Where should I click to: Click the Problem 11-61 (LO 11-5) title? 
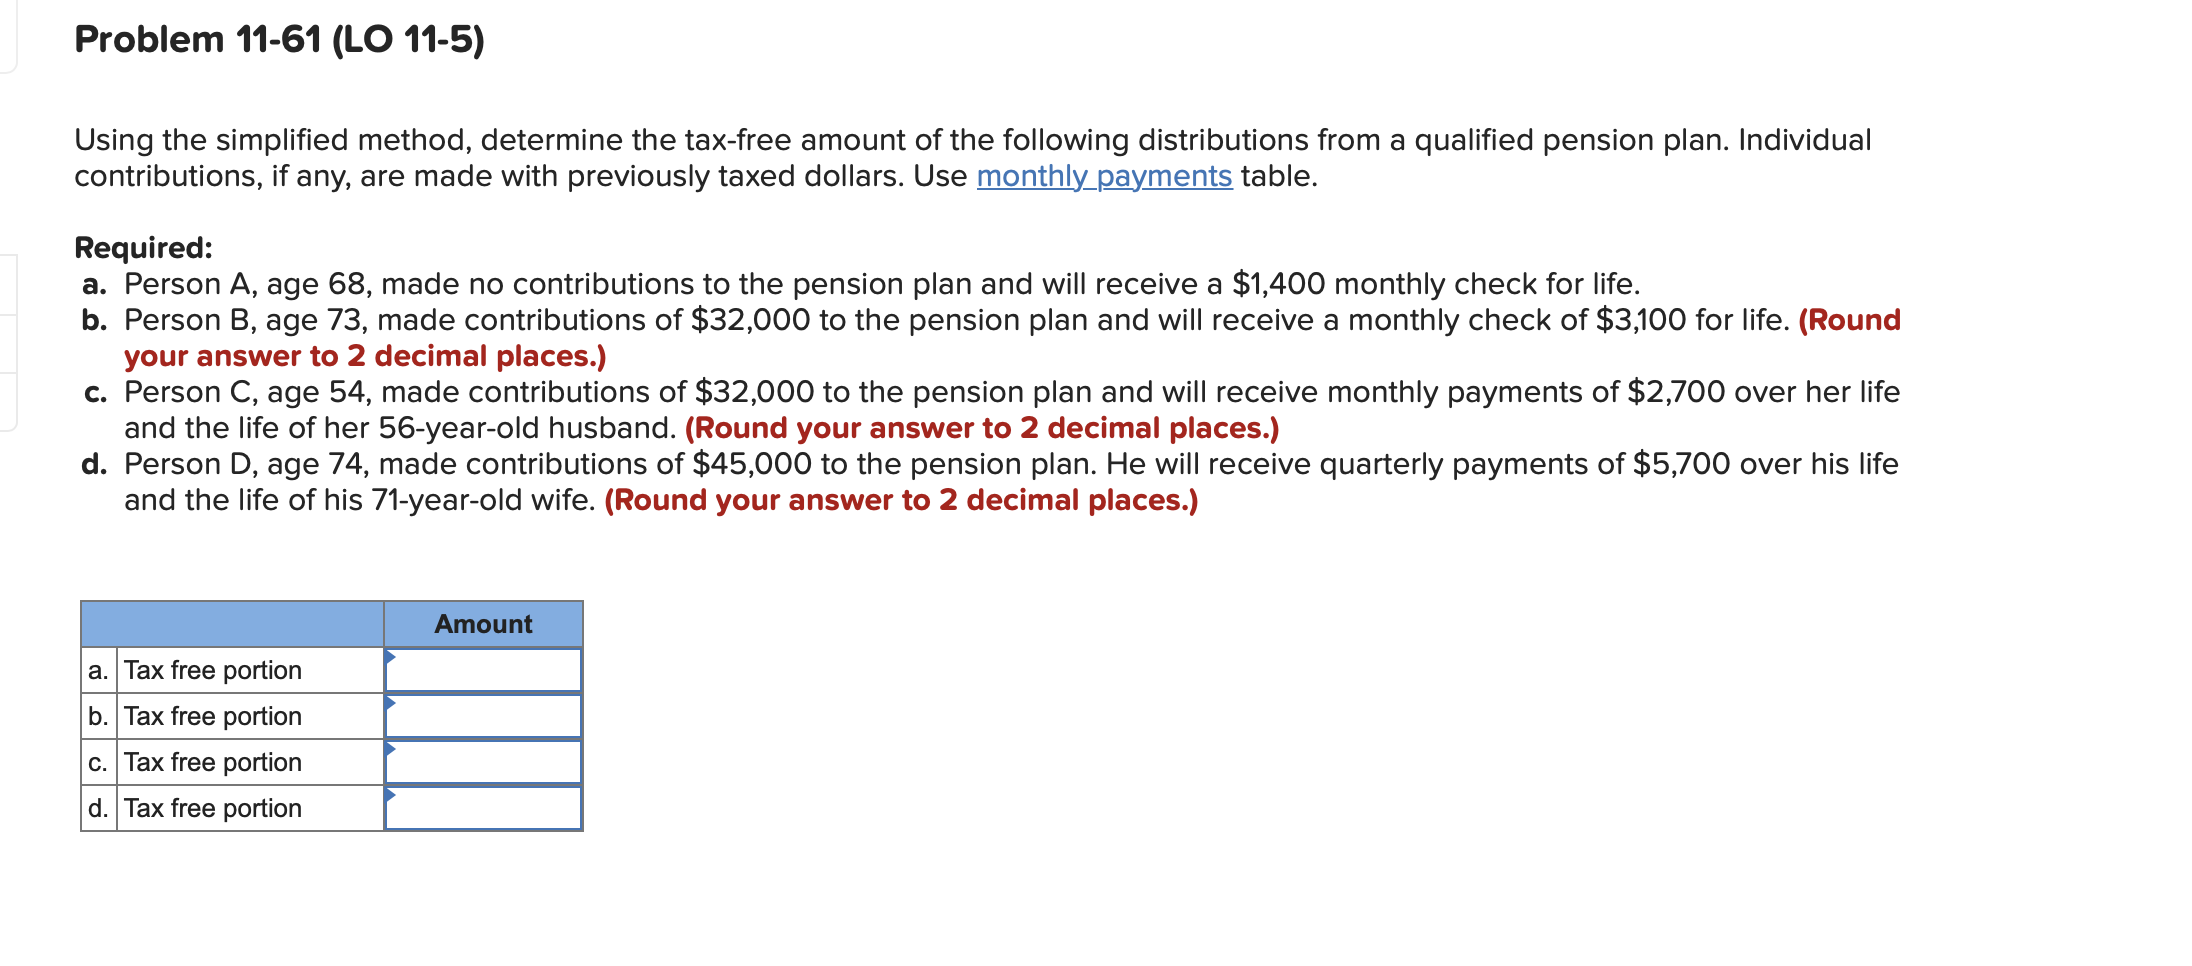(280, 40)
